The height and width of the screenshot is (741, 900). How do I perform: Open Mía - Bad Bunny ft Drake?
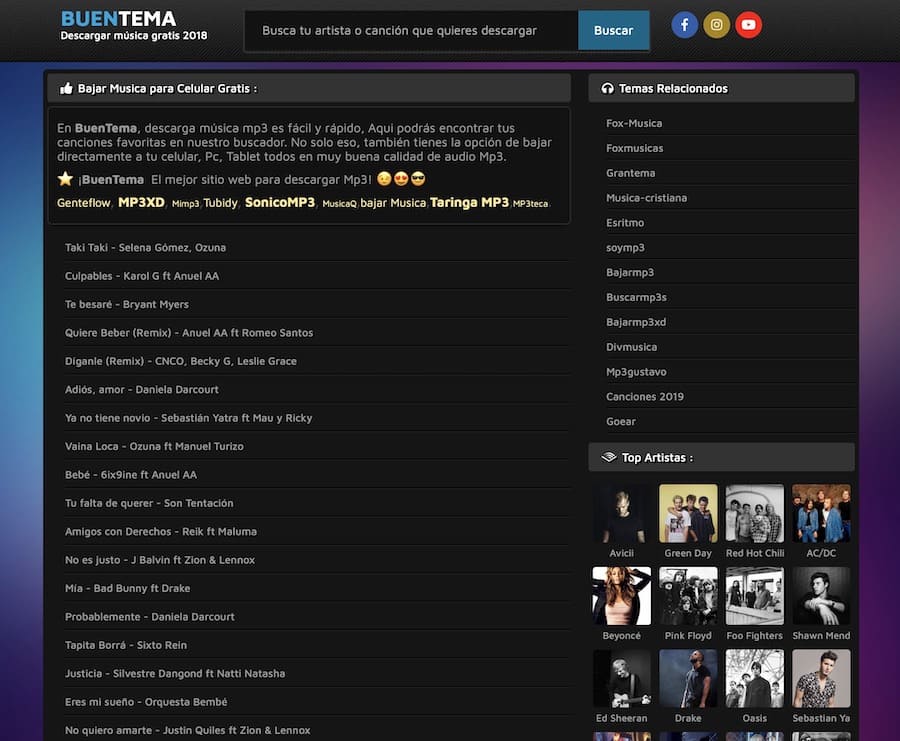pos(127,589)
